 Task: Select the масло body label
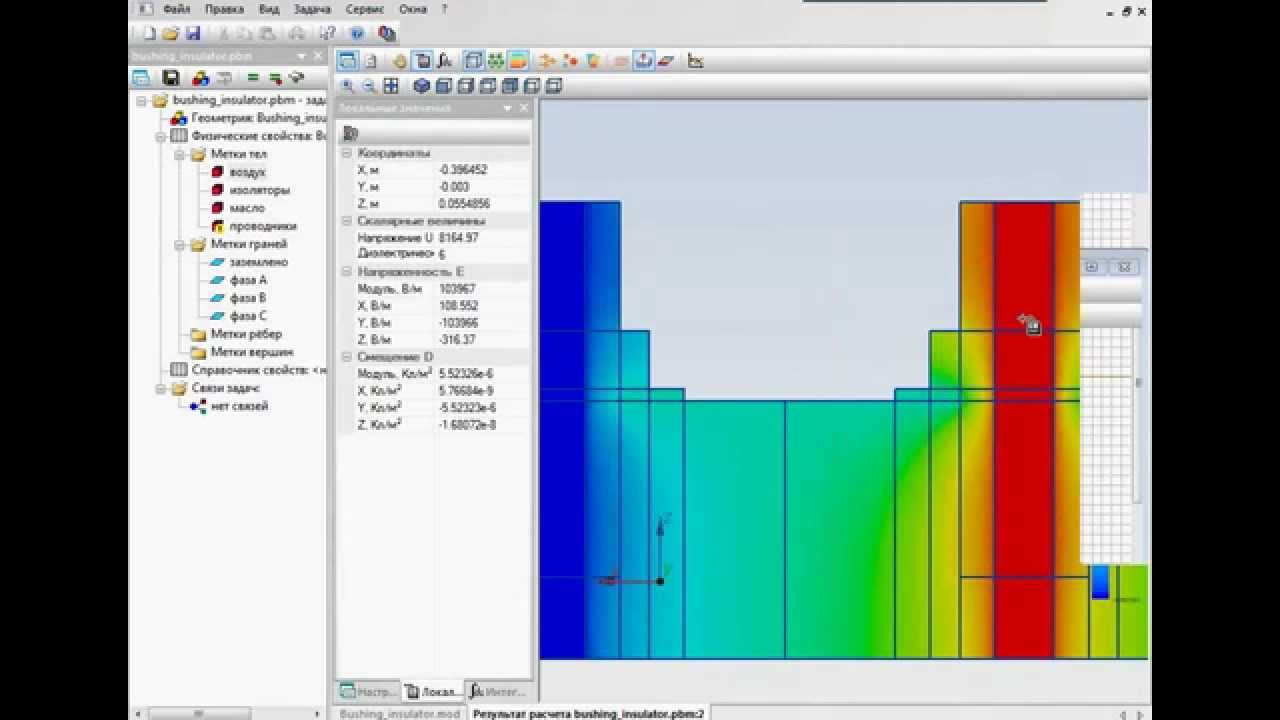click(247, 208)
